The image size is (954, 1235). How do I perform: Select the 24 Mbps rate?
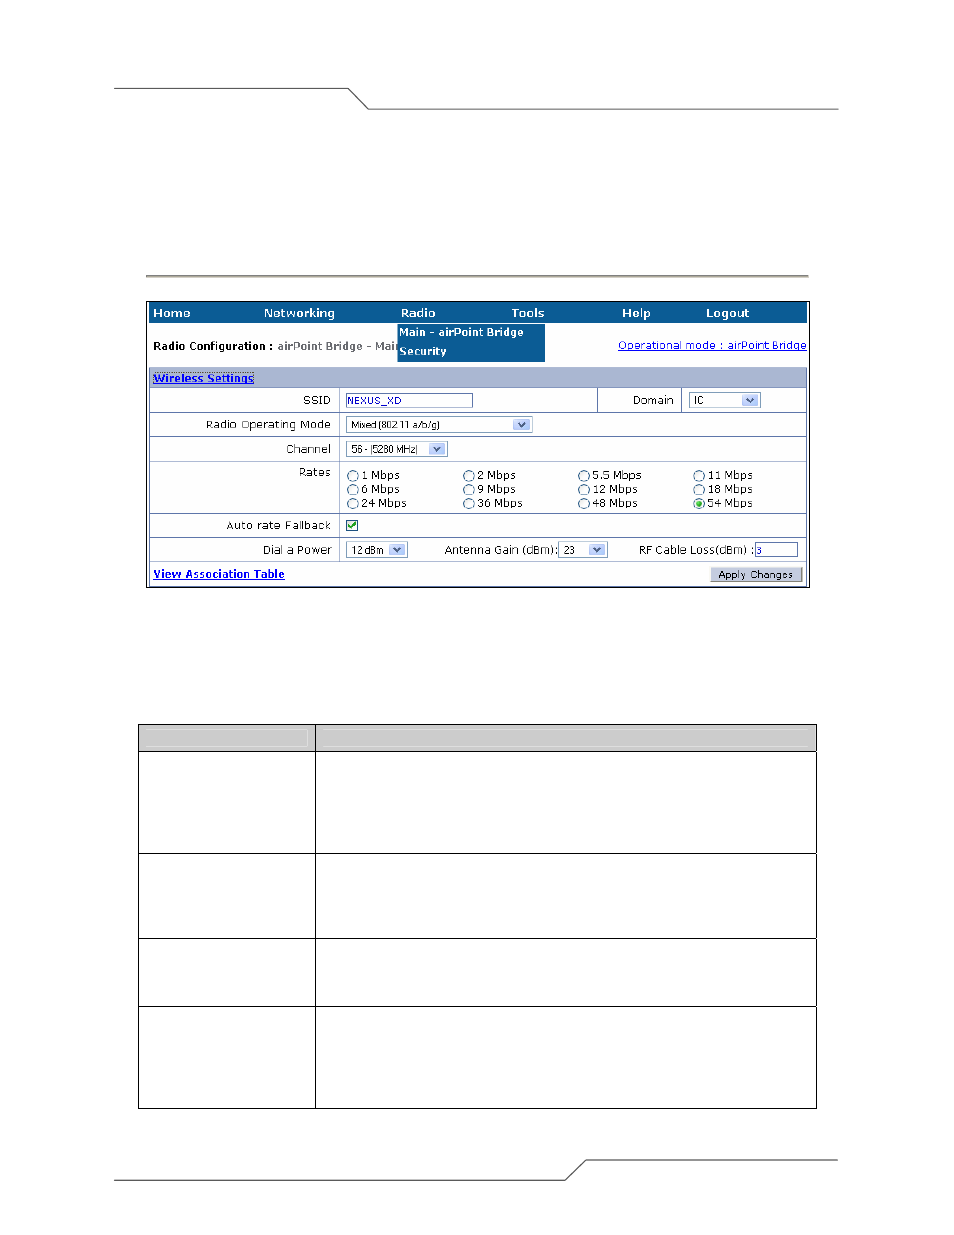pos(353,504)
